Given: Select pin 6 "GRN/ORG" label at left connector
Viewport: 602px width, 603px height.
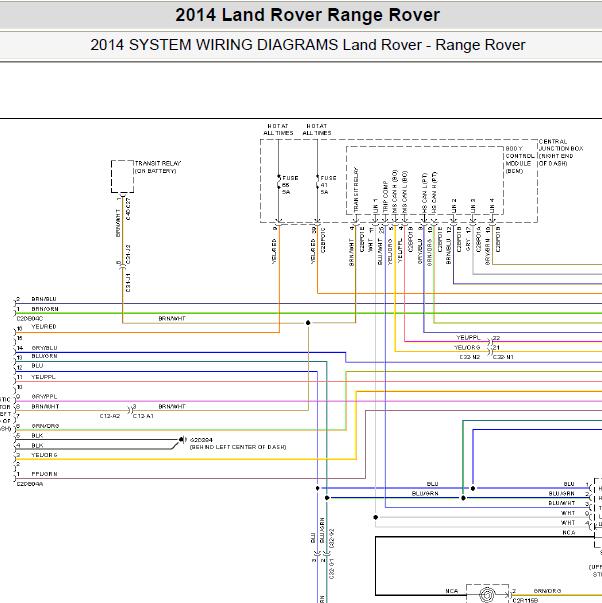Looking at the screenshot, I should tap(45, 426).
